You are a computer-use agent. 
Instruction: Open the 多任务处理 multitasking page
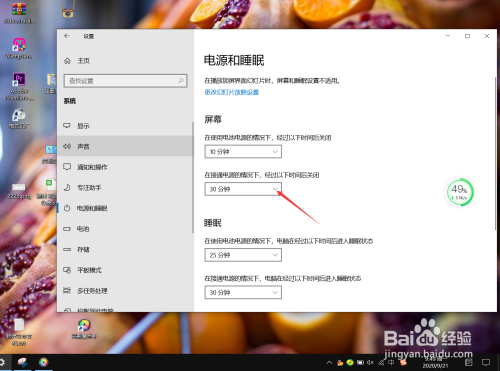coord(125,291)
